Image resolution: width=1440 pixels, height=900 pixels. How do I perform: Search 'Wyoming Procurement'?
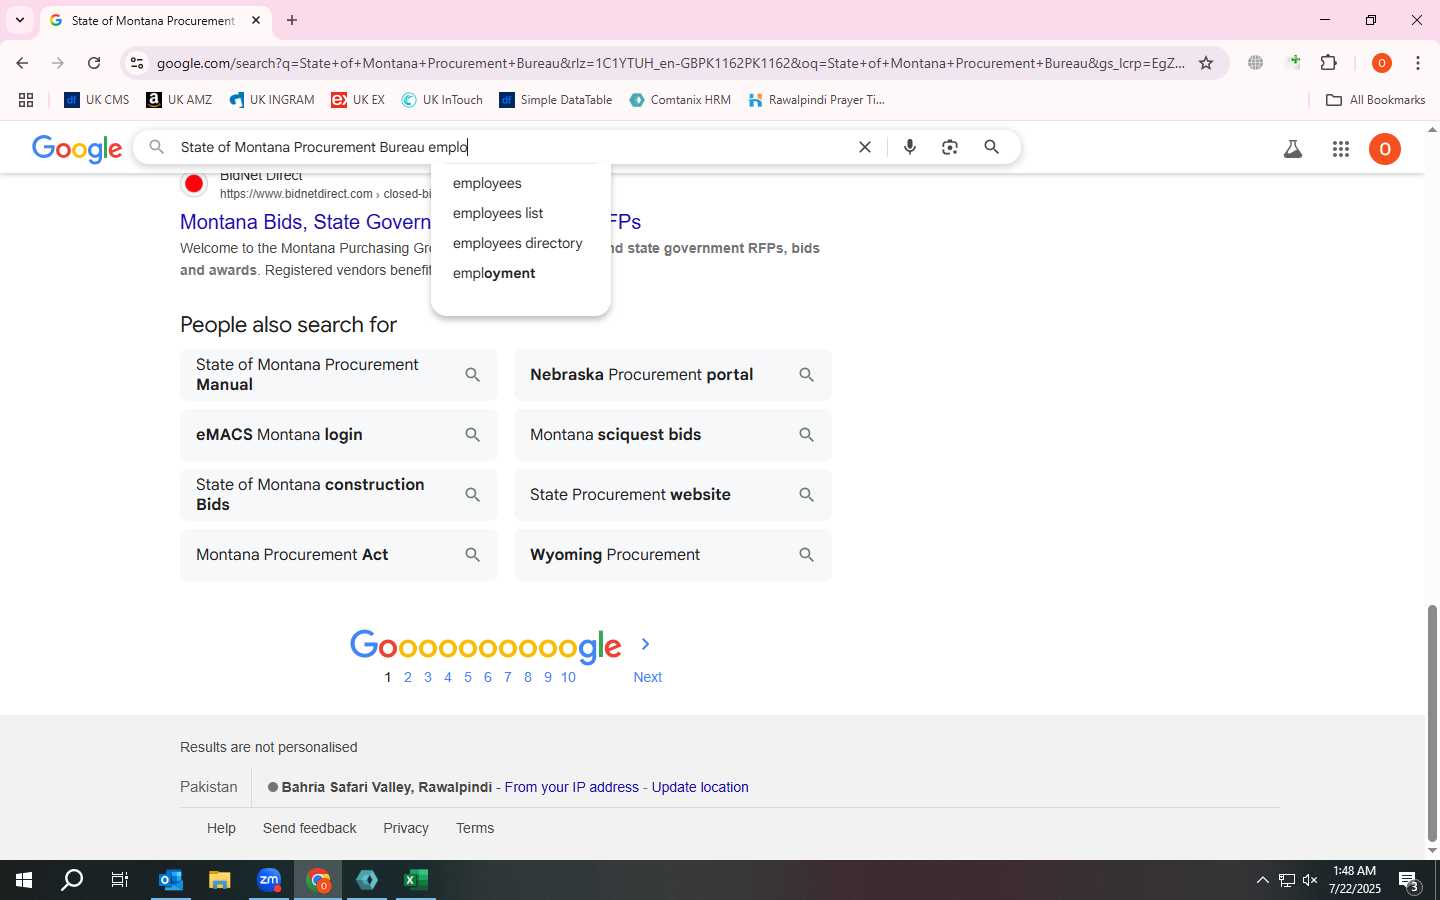click(x=673, y=555)
